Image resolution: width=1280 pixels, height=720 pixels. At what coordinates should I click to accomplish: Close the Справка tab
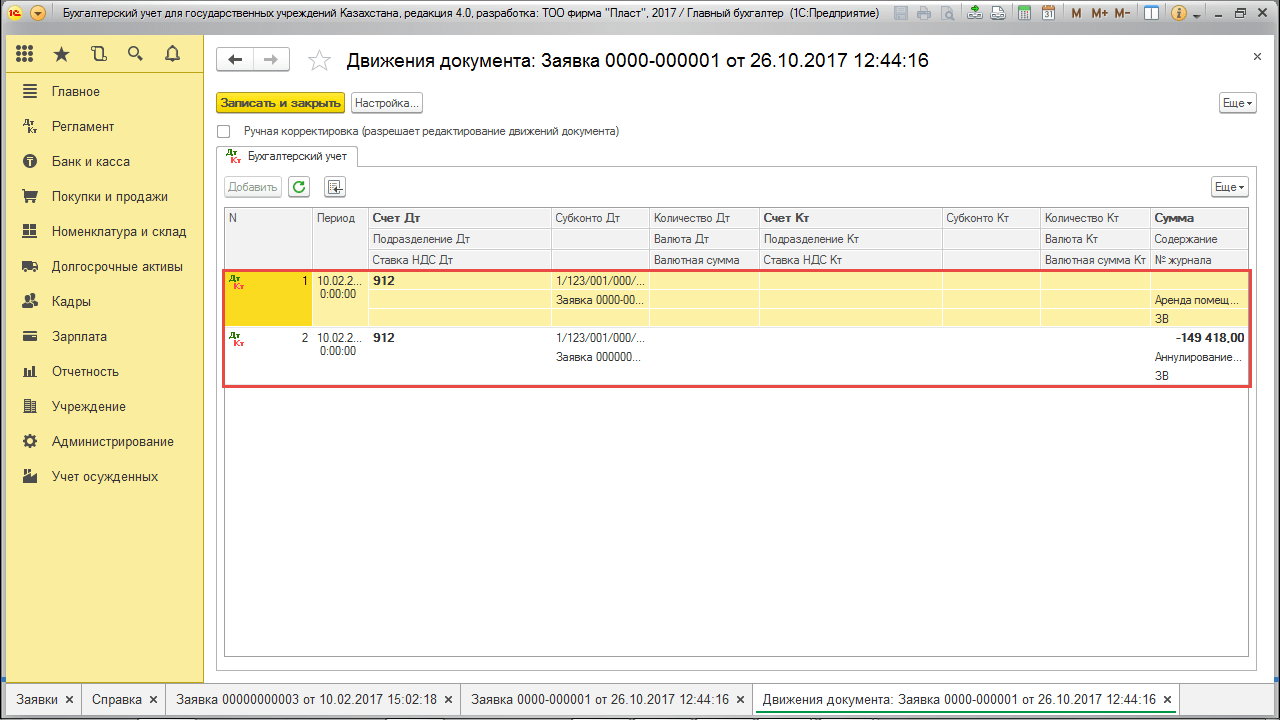coord(154,700)
